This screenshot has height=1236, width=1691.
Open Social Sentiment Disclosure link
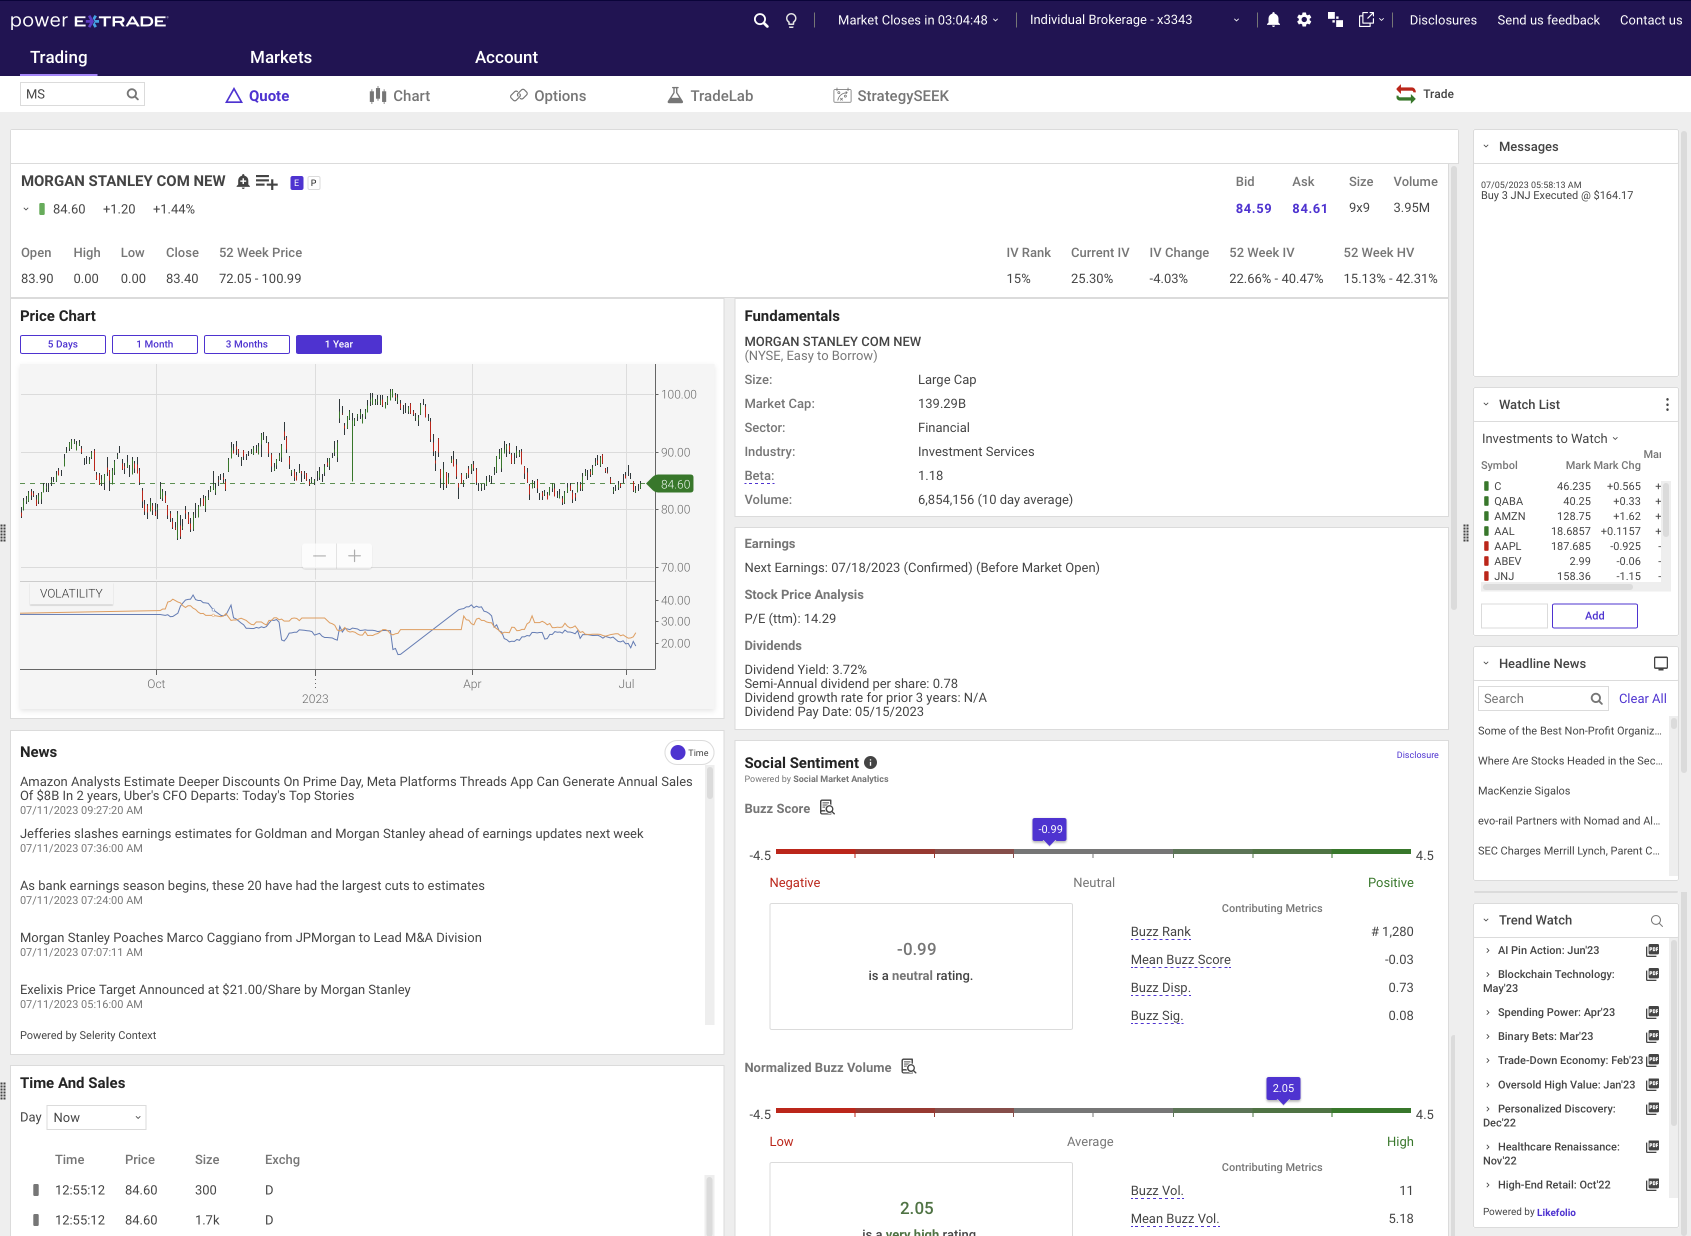1417,755
